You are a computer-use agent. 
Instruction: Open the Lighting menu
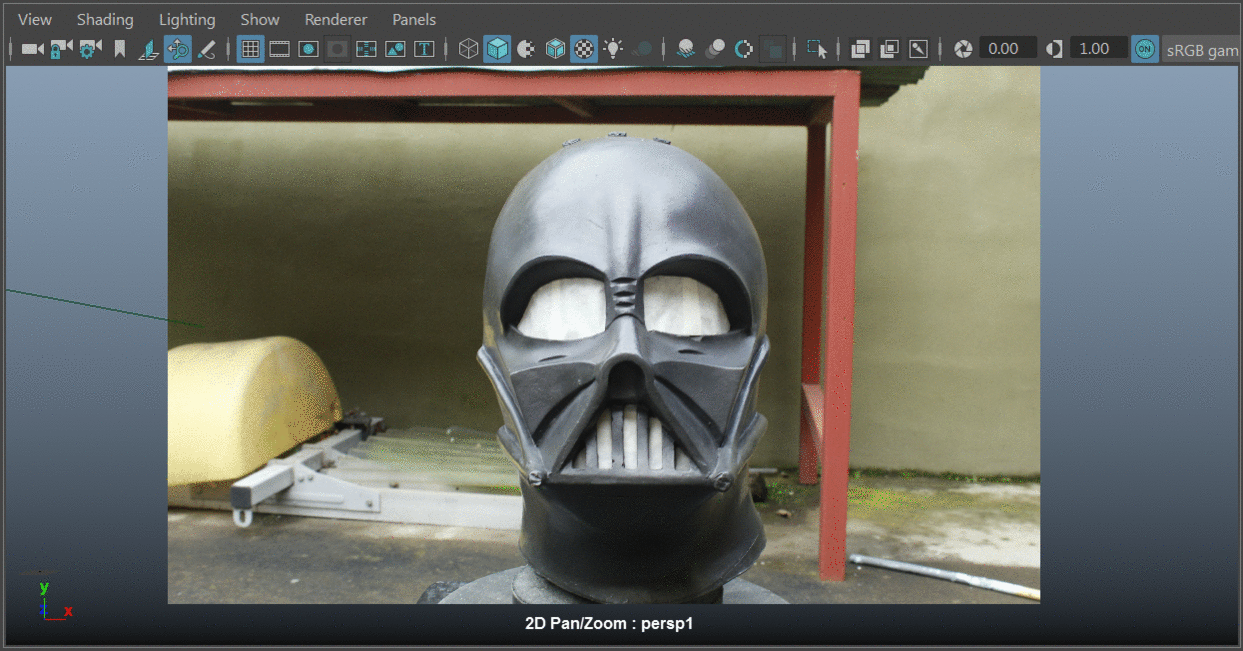187,19
